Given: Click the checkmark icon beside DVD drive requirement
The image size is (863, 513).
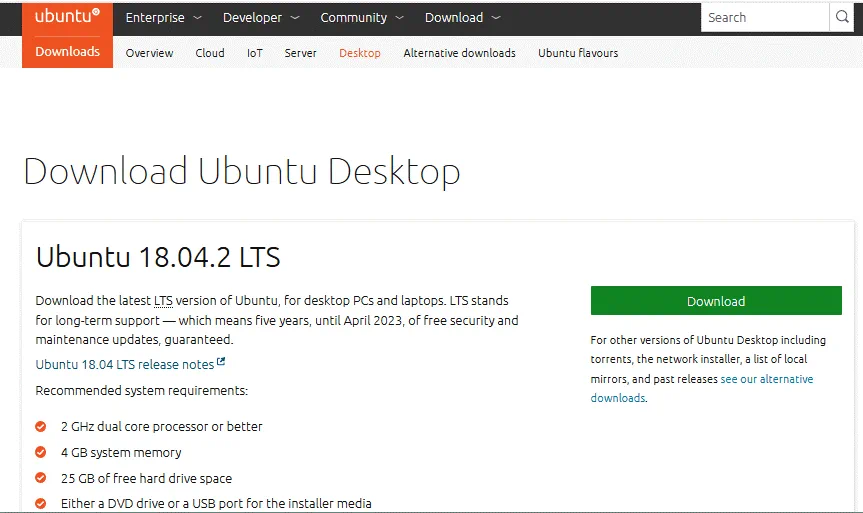Looking at the screenshot, I should tap(41, 503).
